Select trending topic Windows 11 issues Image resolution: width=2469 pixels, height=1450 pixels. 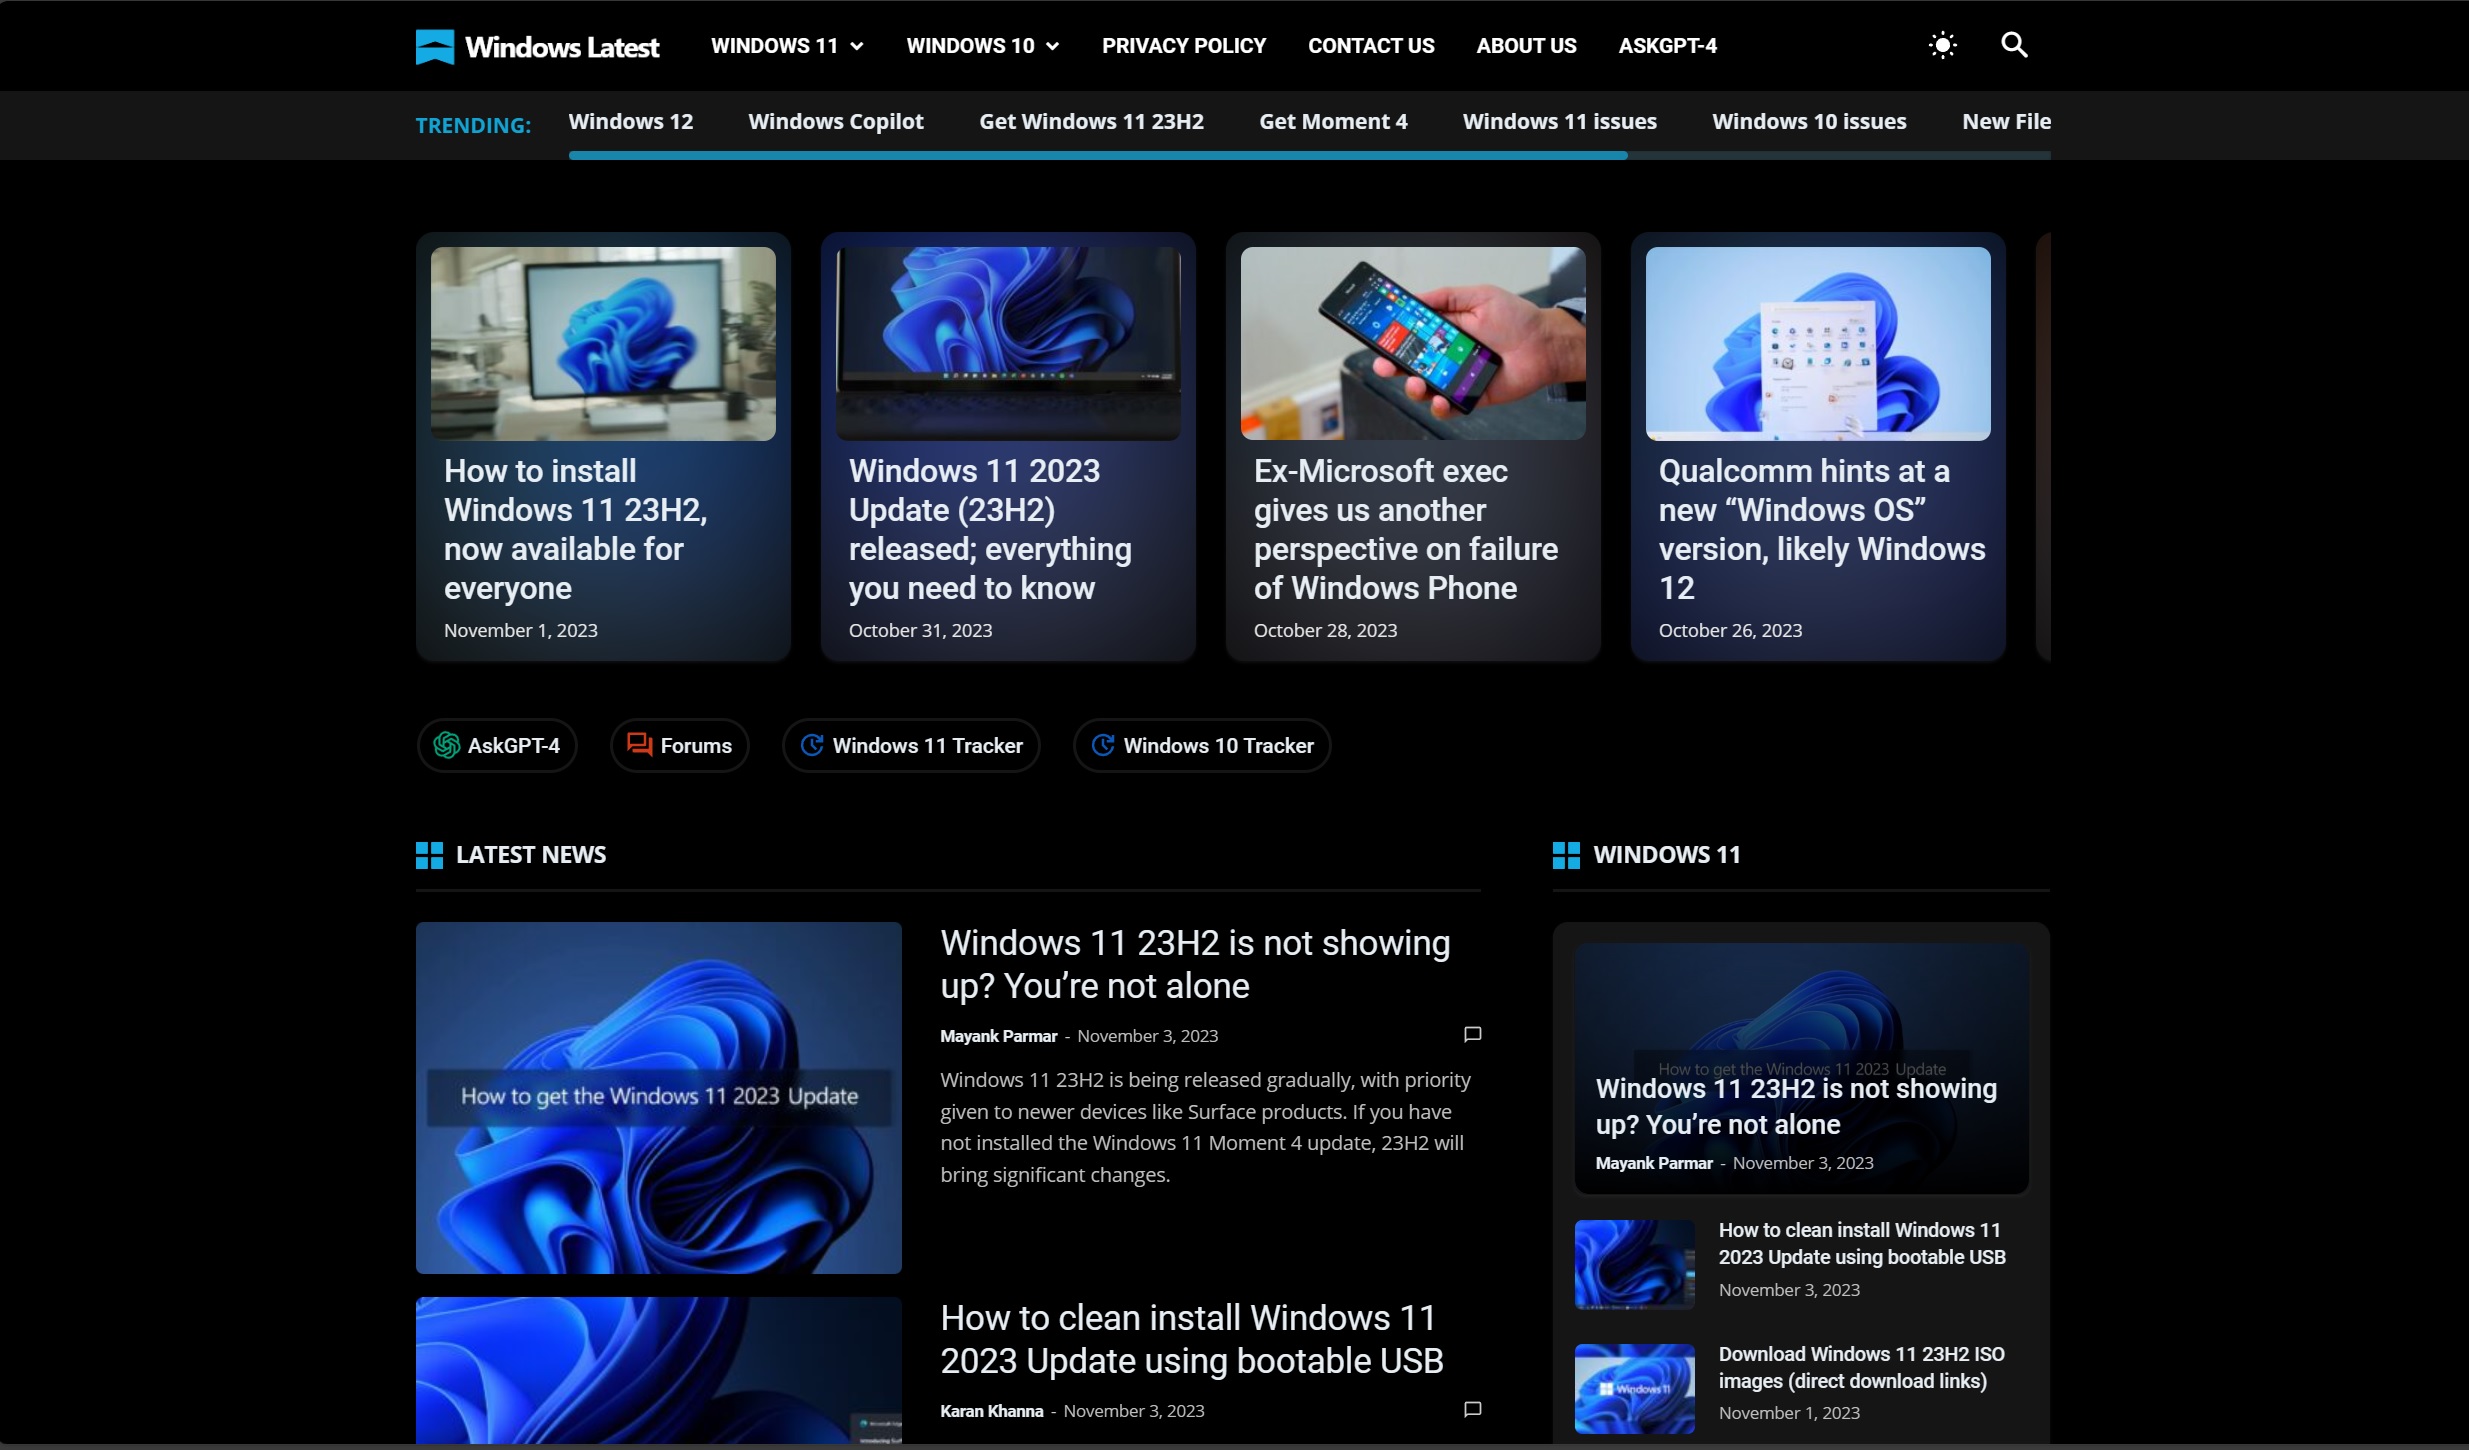point(1559,121)
